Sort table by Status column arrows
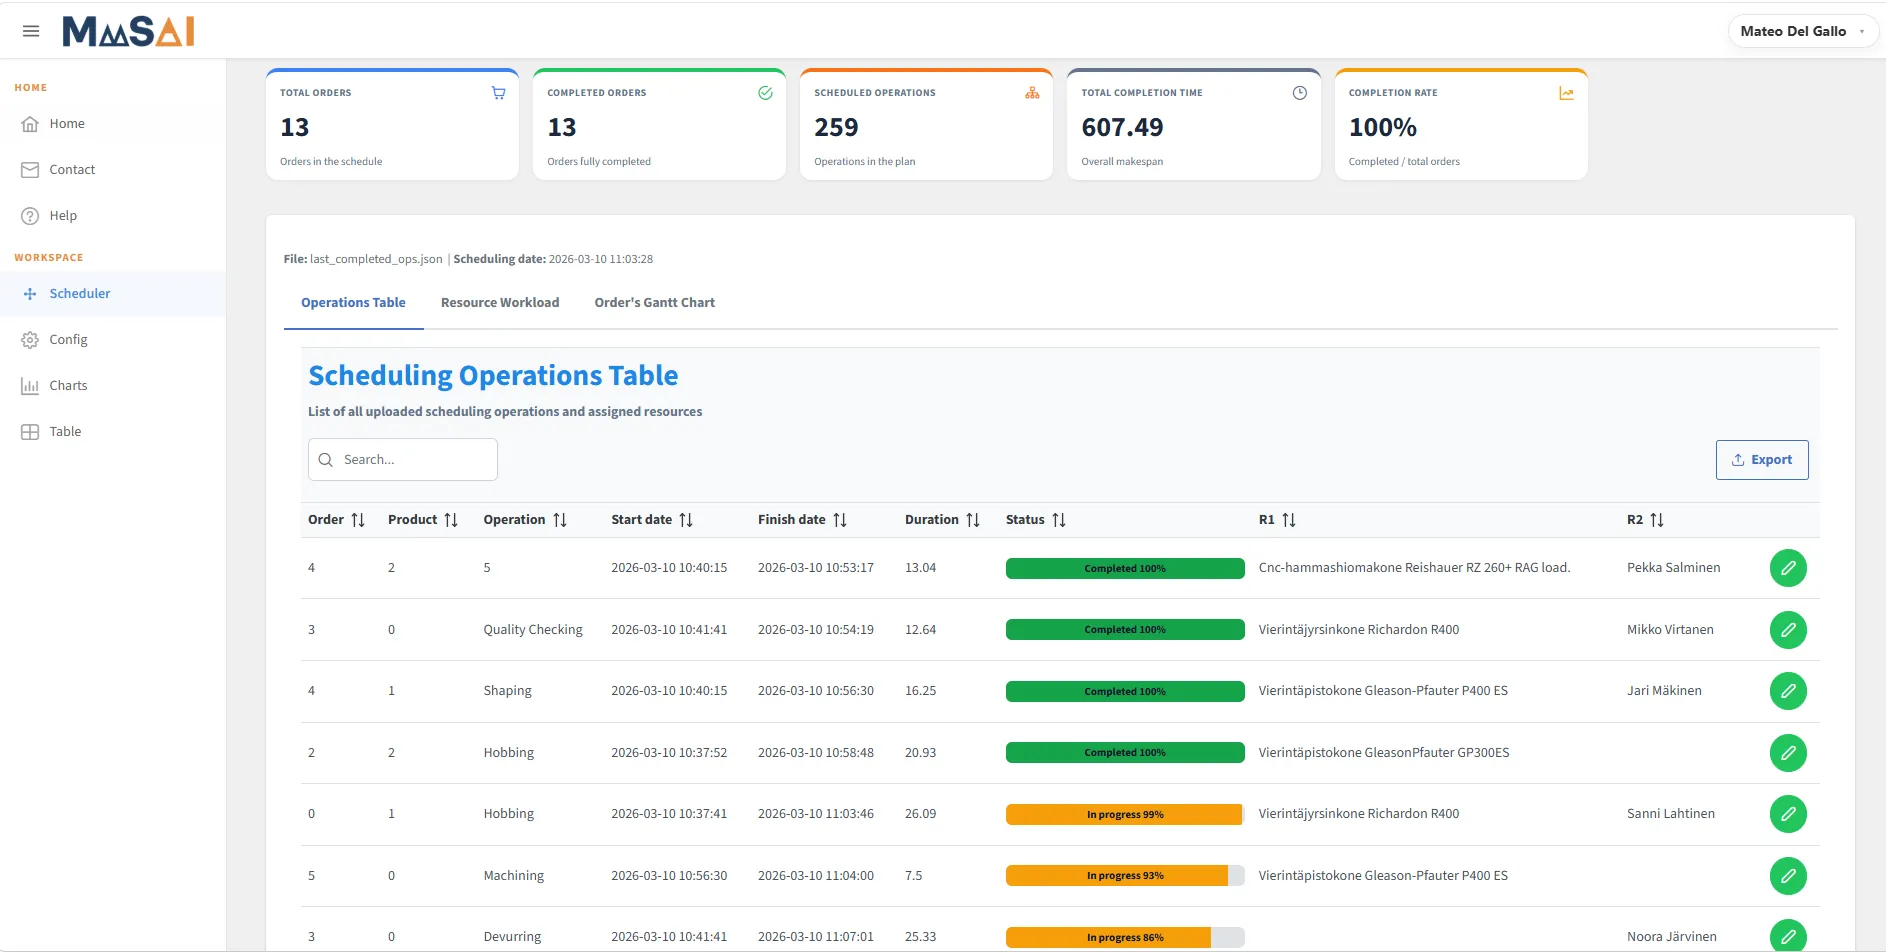The width and height of the screenshot is (1886, 952). 1059,520
